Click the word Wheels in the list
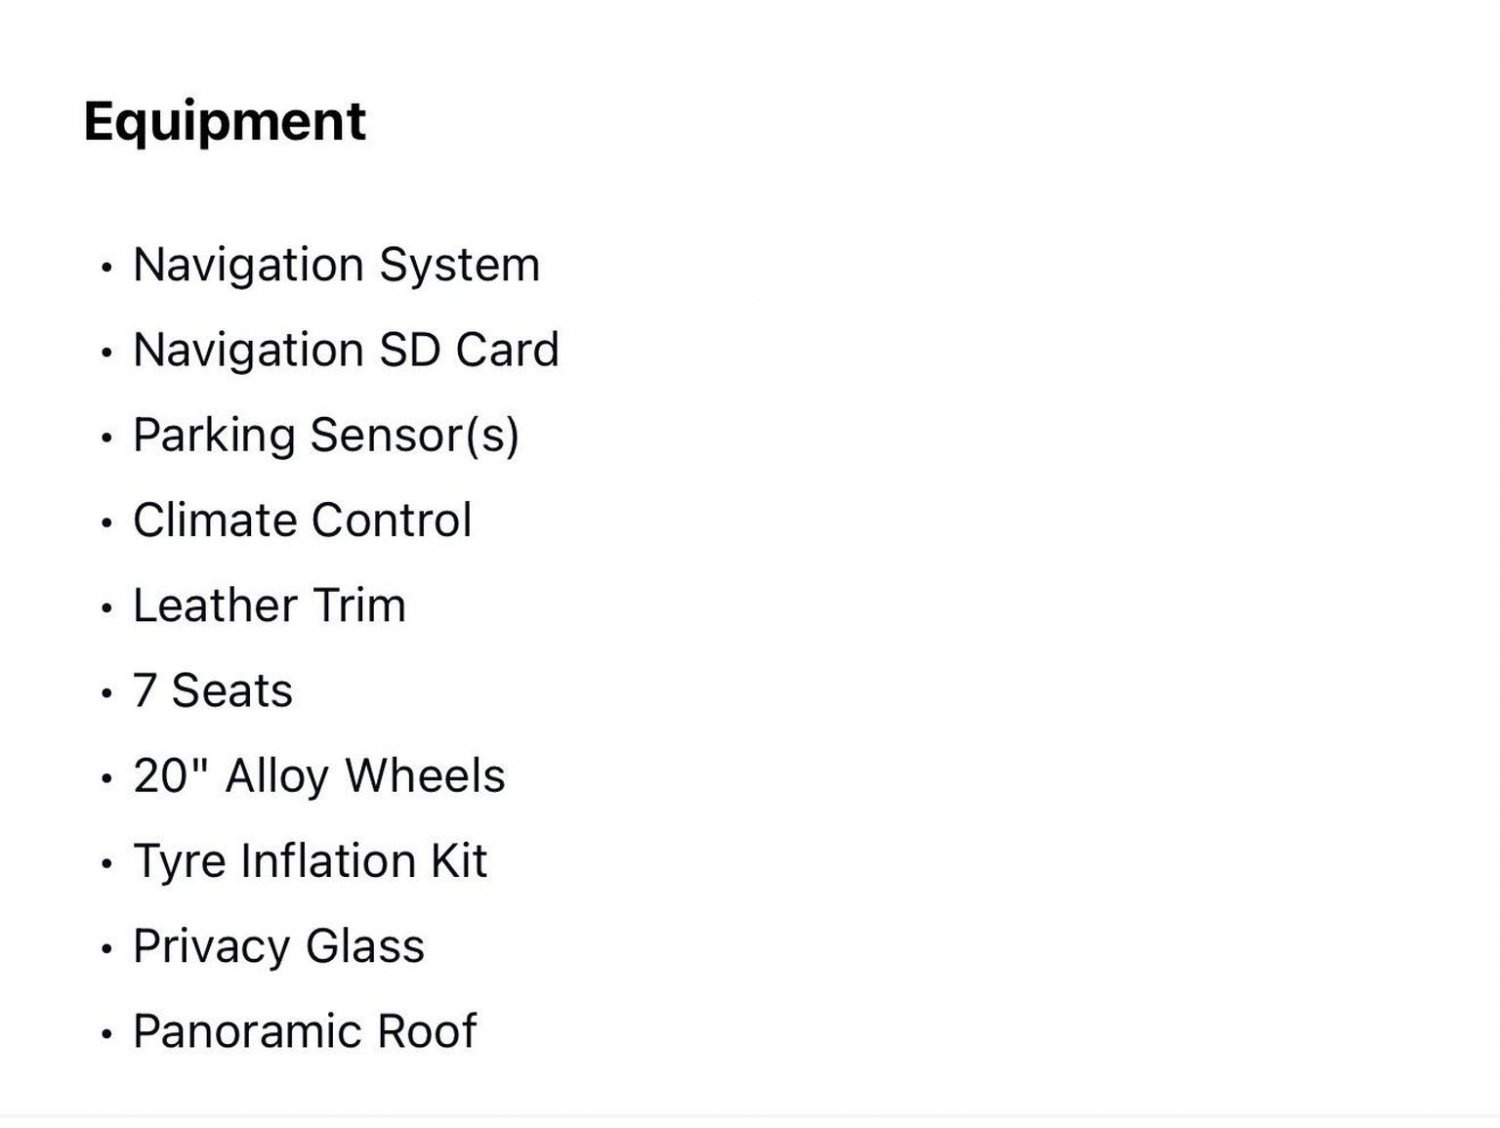Image resolution: width=1500 pixels, height=1128 pixels. (x=425, y=776)
